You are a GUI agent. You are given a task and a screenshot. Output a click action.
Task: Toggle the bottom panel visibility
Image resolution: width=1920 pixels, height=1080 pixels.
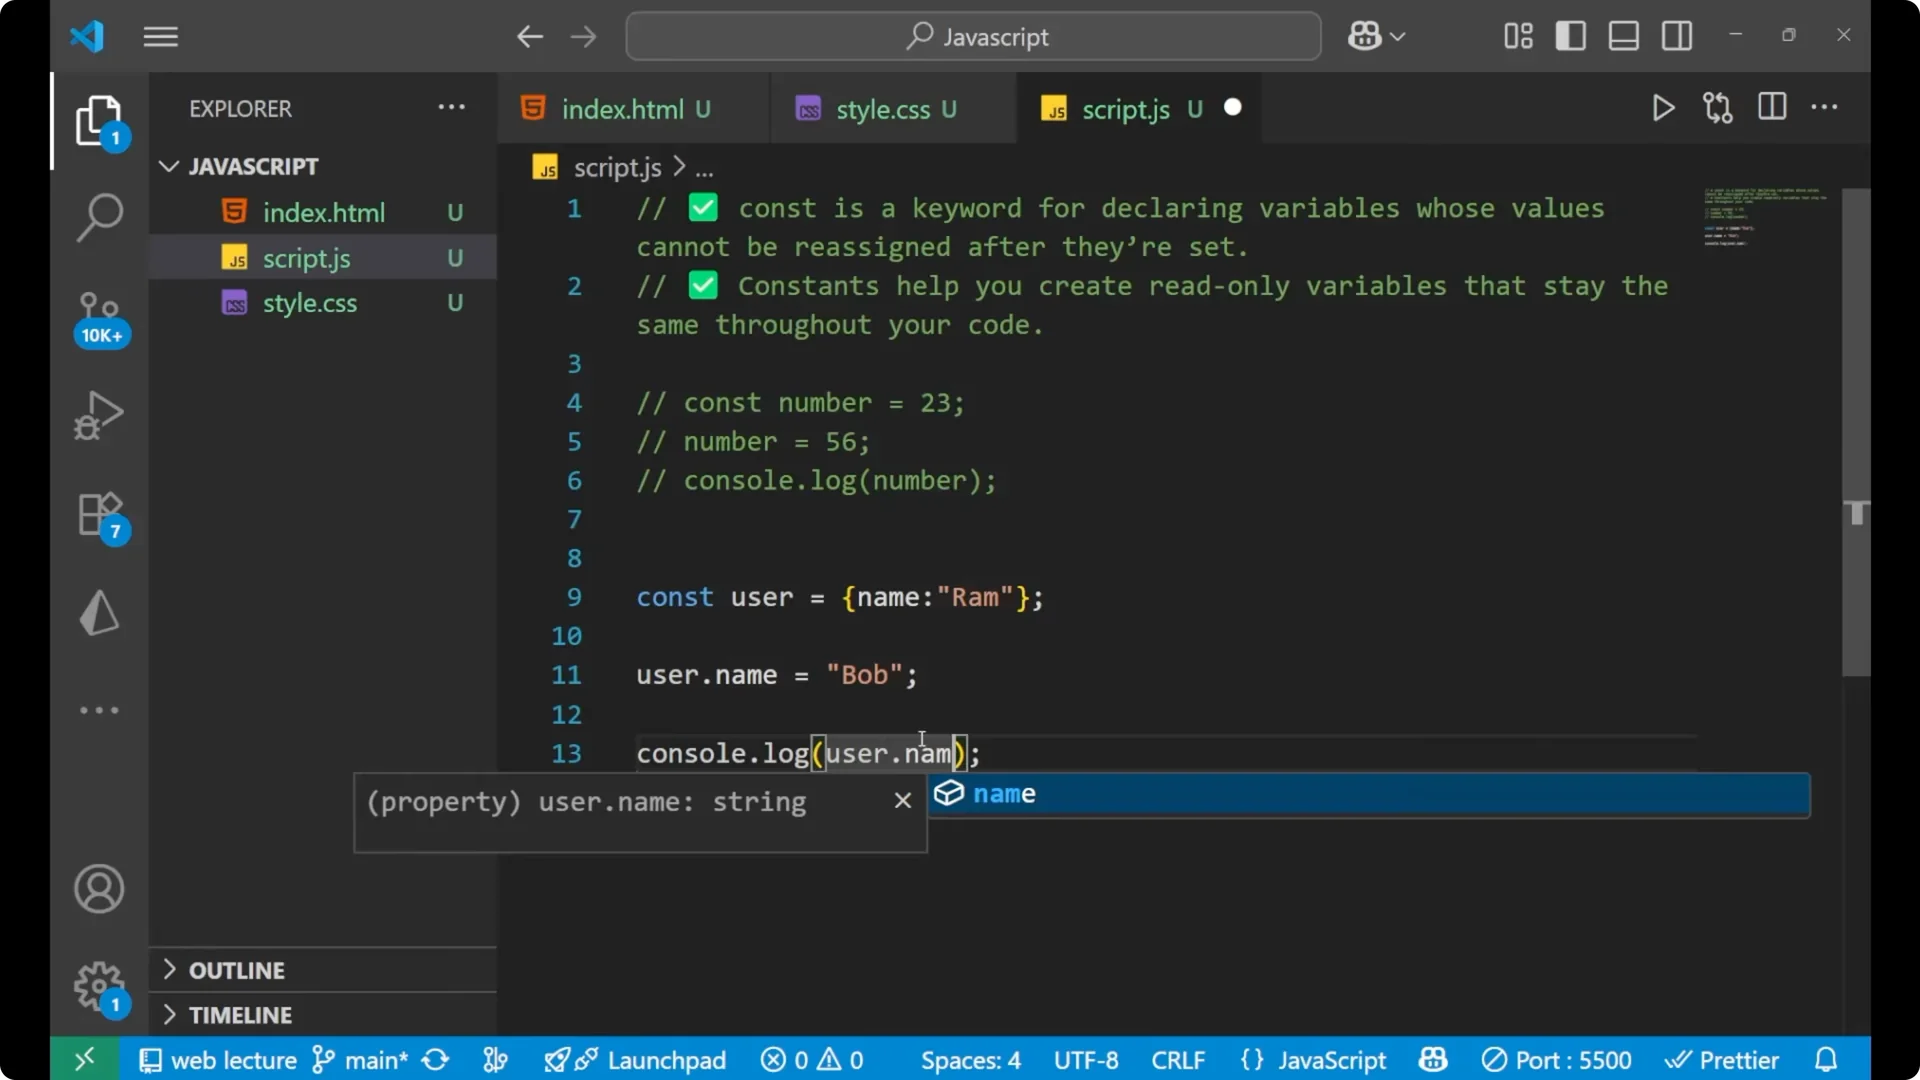pos(1623,35)
